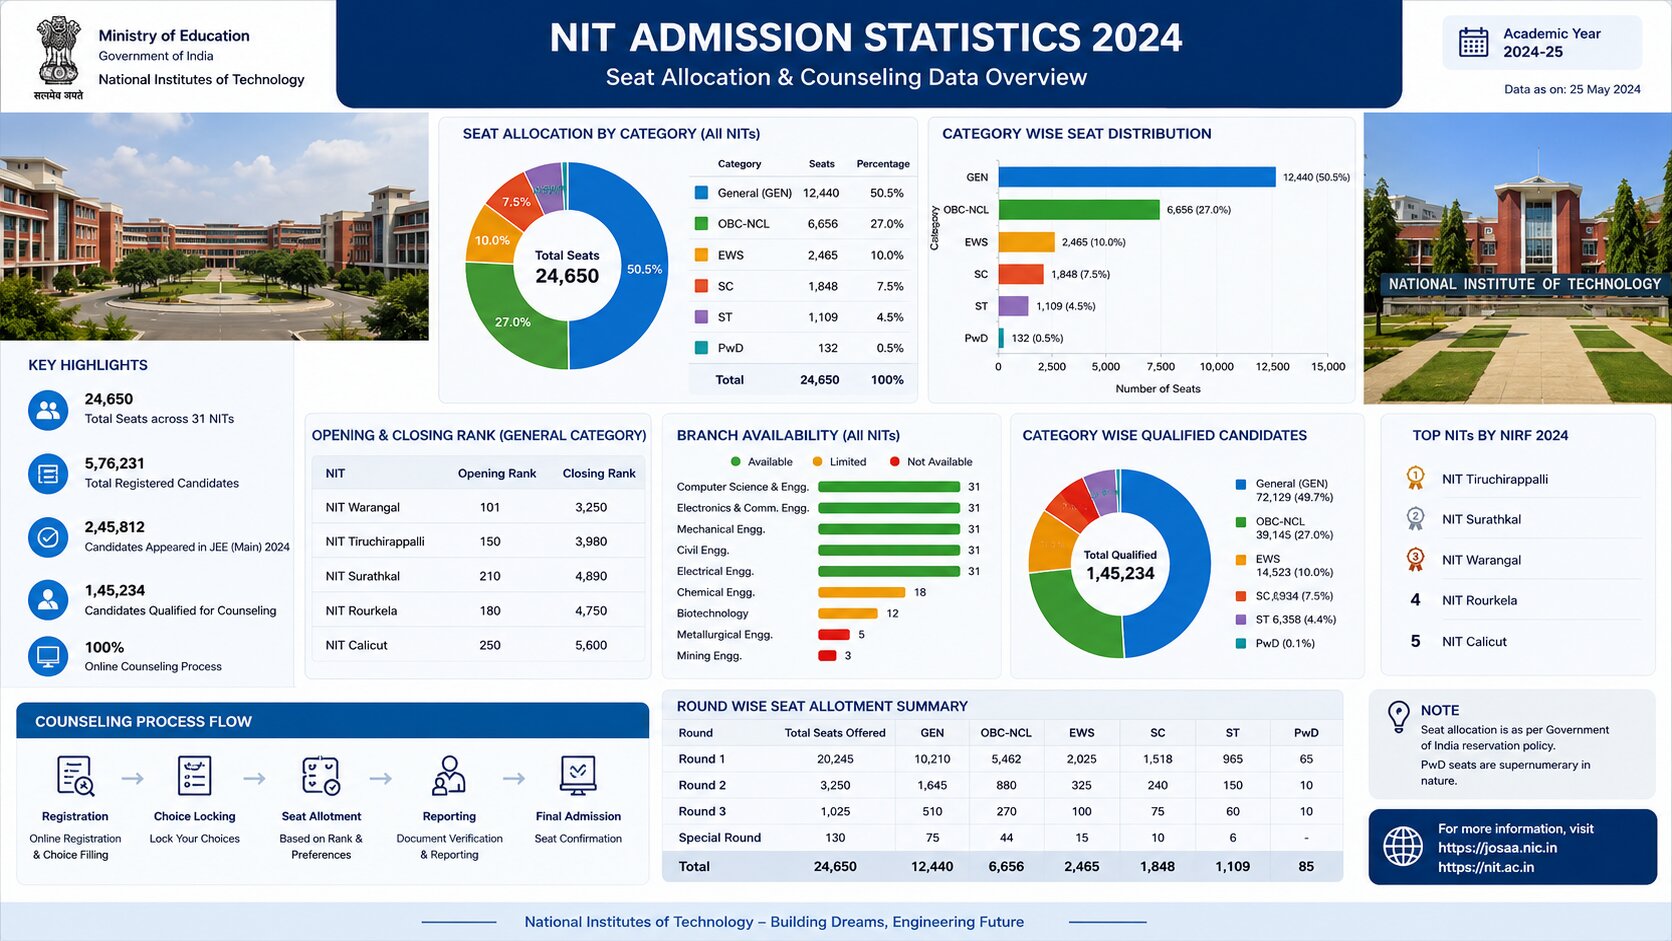Viewport: 1672px width, 941px height.
Task: Click the Total Seats Offered column header
Action: point(835,733)
